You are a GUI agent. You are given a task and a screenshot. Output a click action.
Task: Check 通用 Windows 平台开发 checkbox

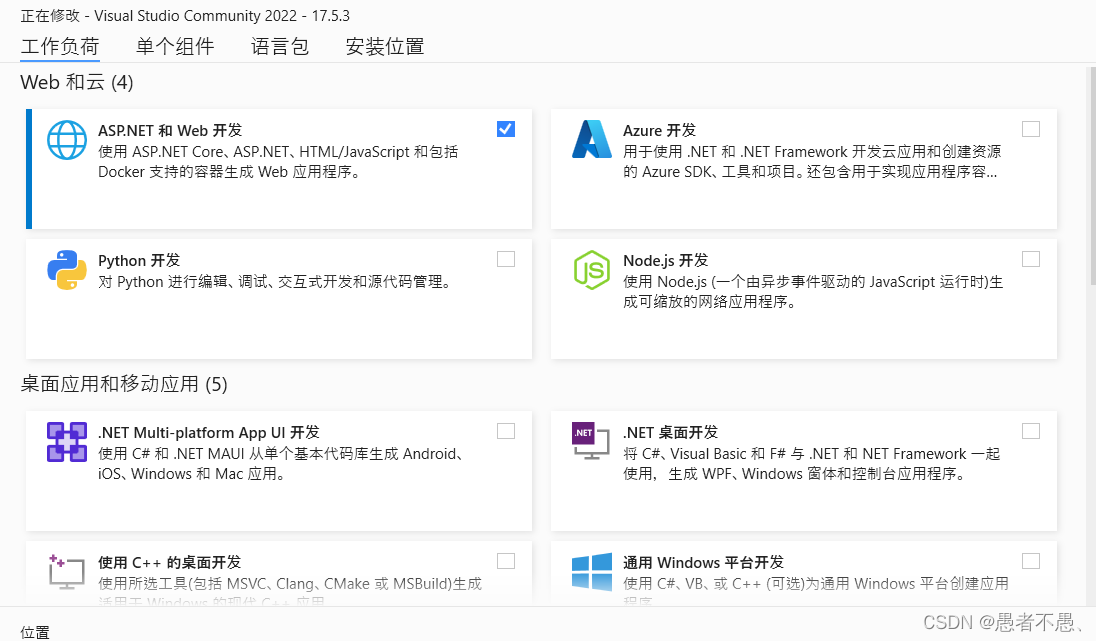1031,561
